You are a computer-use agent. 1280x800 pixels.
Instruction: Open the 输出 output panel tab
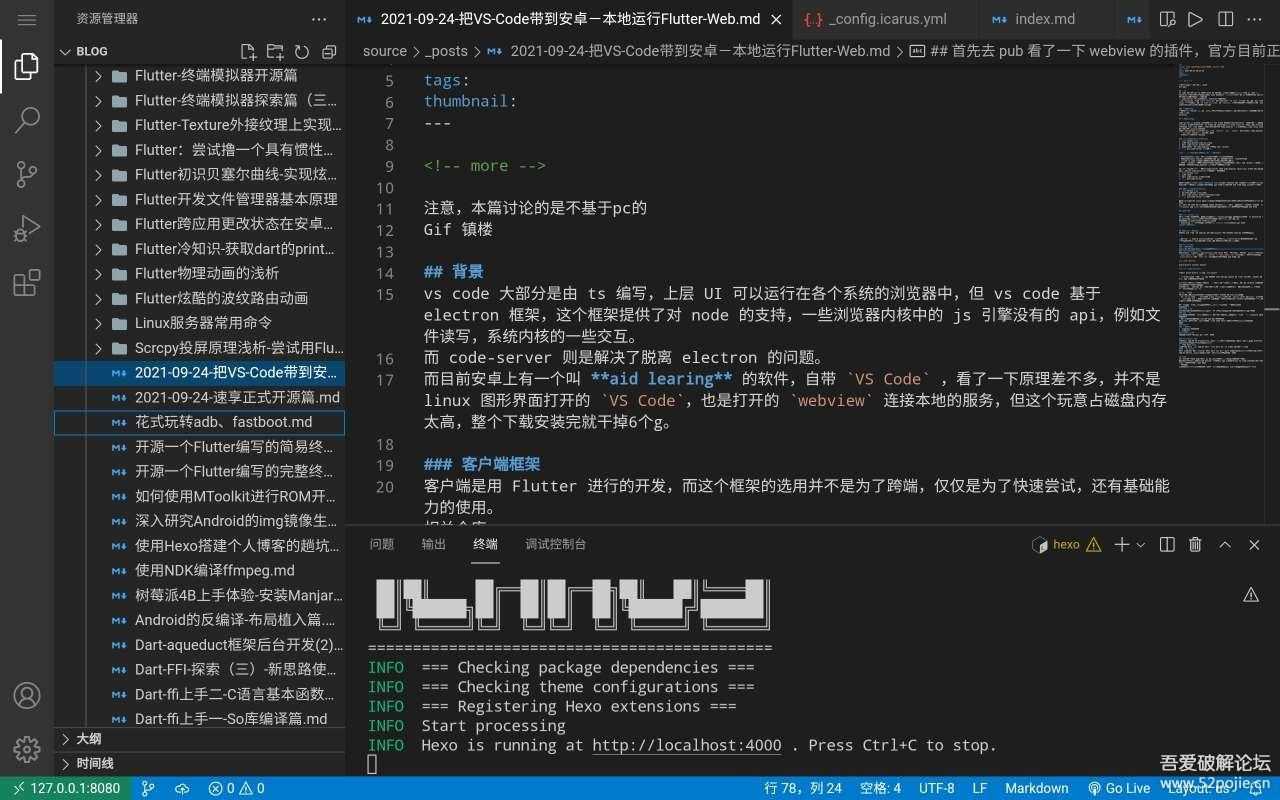point(434,544)
